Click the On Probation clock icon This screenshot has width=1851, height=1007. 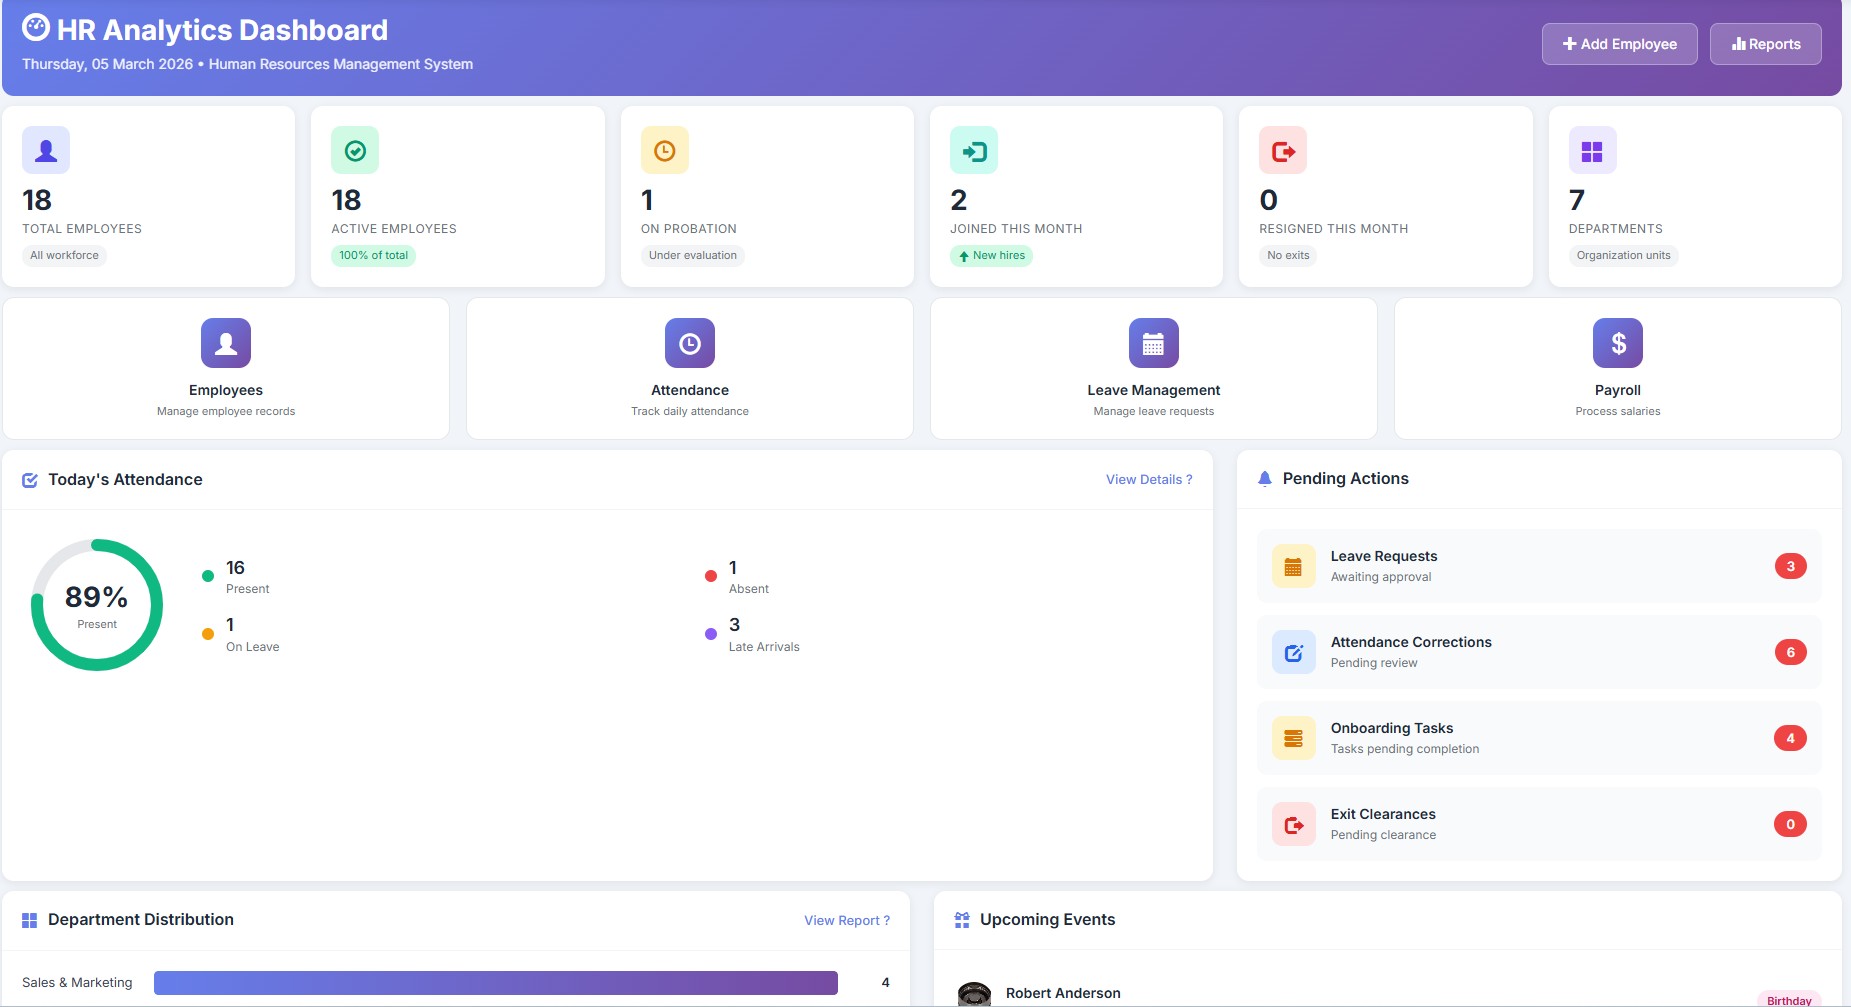pos(663,150)
